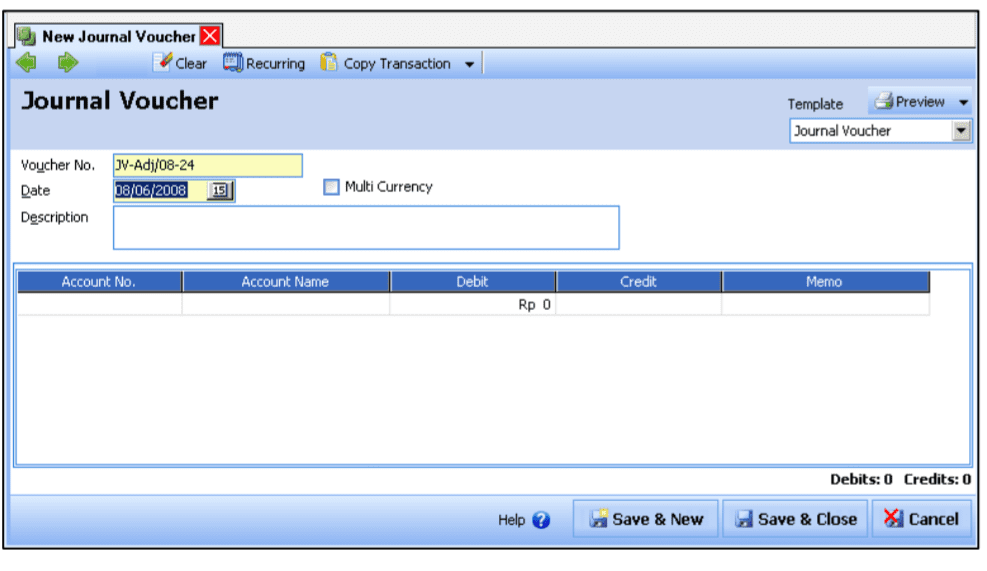Click the green back arrow icon

pyautogui.click(x=27, y=63)
